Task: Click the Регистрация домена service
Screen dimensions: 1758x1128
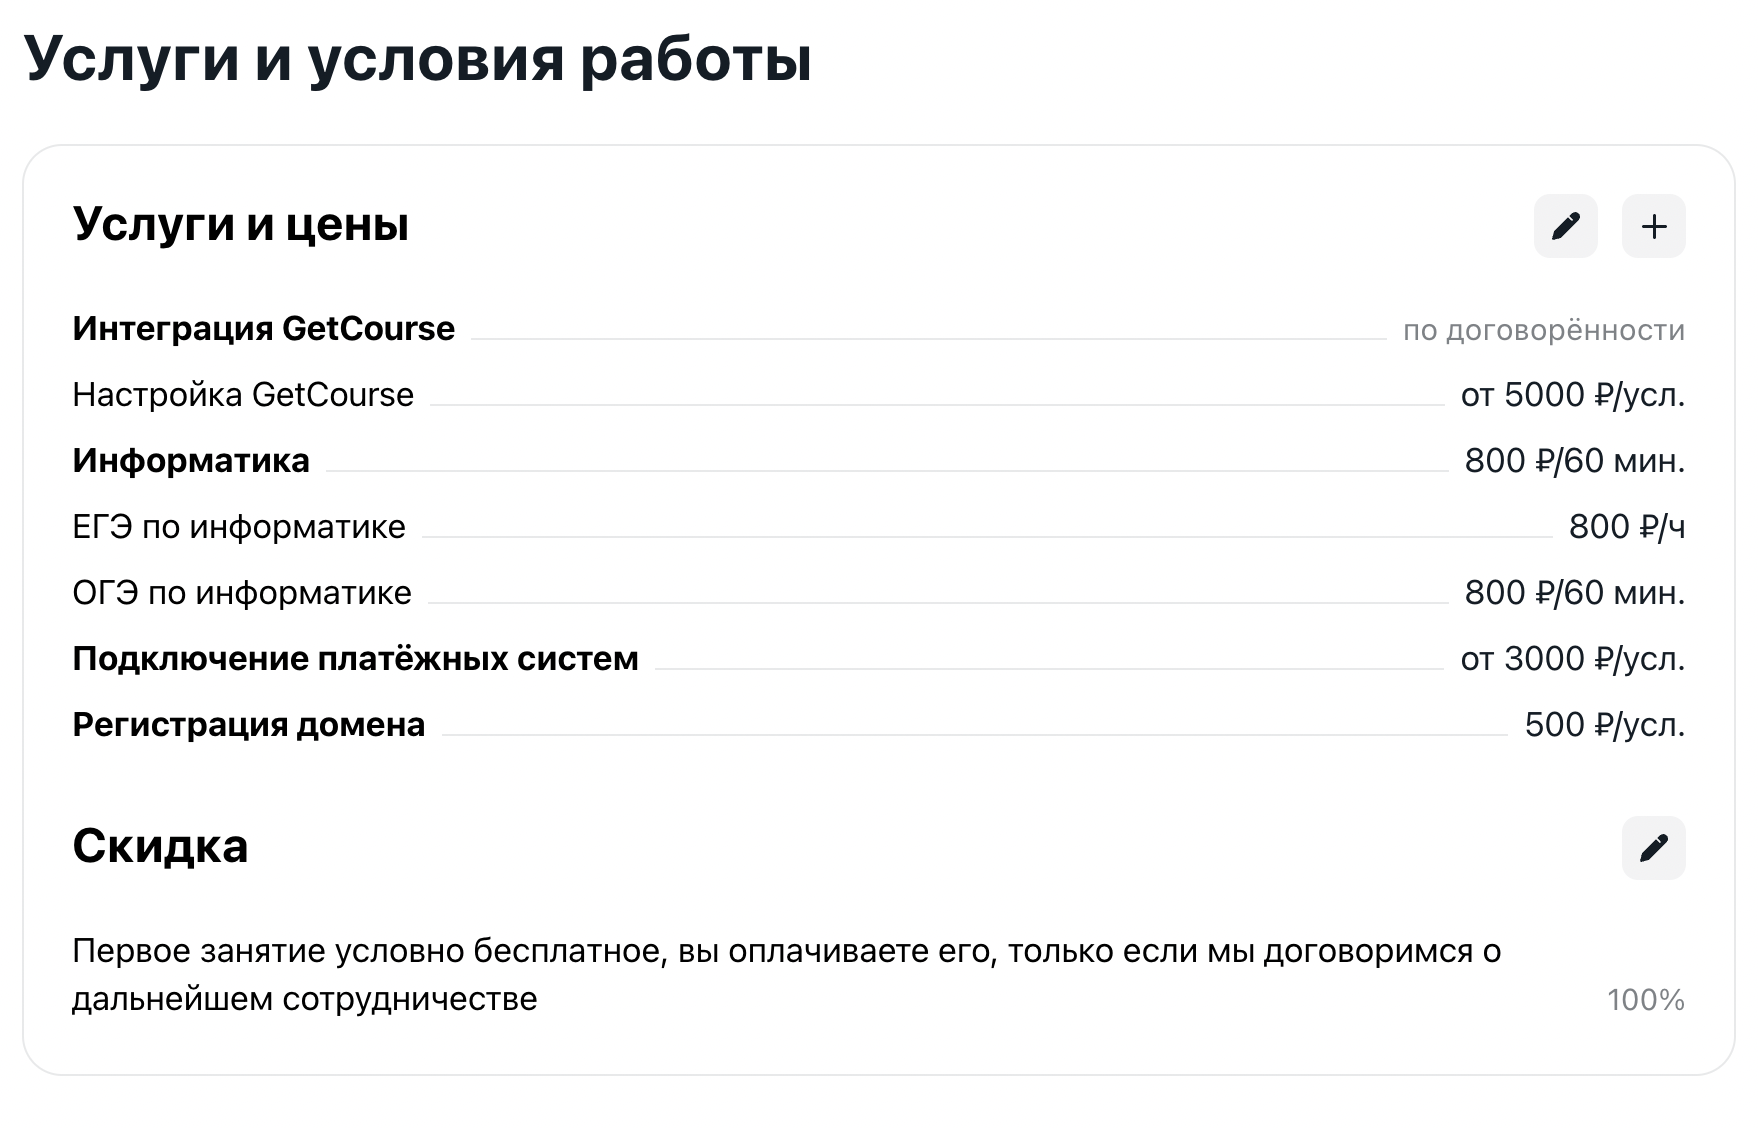Action: point(249,724)
